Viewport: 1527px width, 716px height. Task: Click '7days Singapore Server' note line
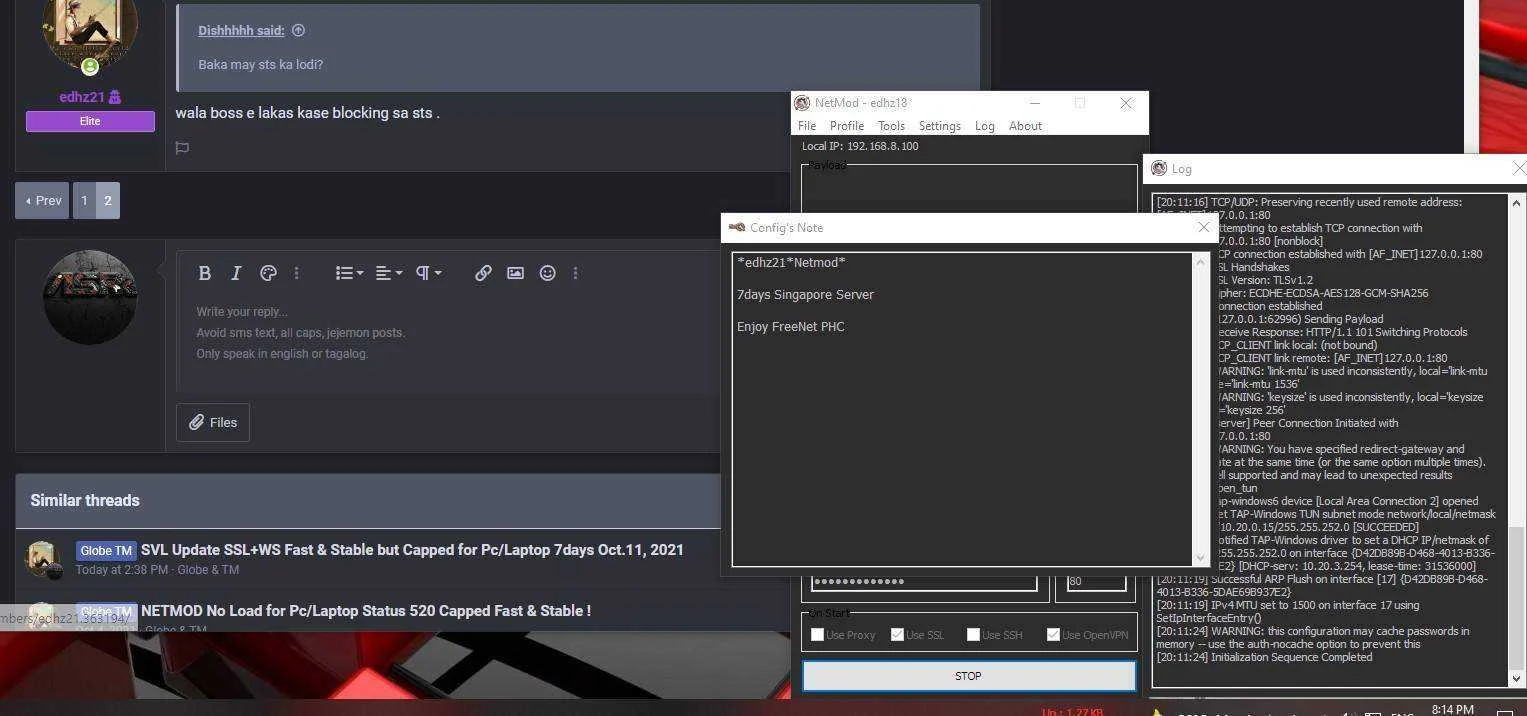point(805,295)
